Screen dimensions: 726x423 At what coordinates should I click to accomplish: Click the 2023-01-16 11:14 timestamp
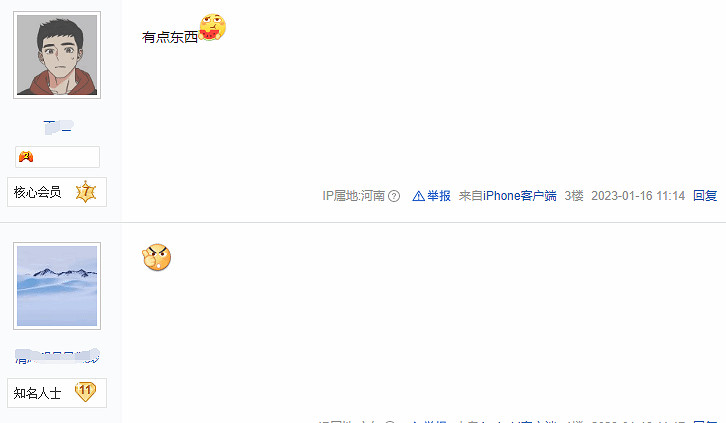pos(638,196)
